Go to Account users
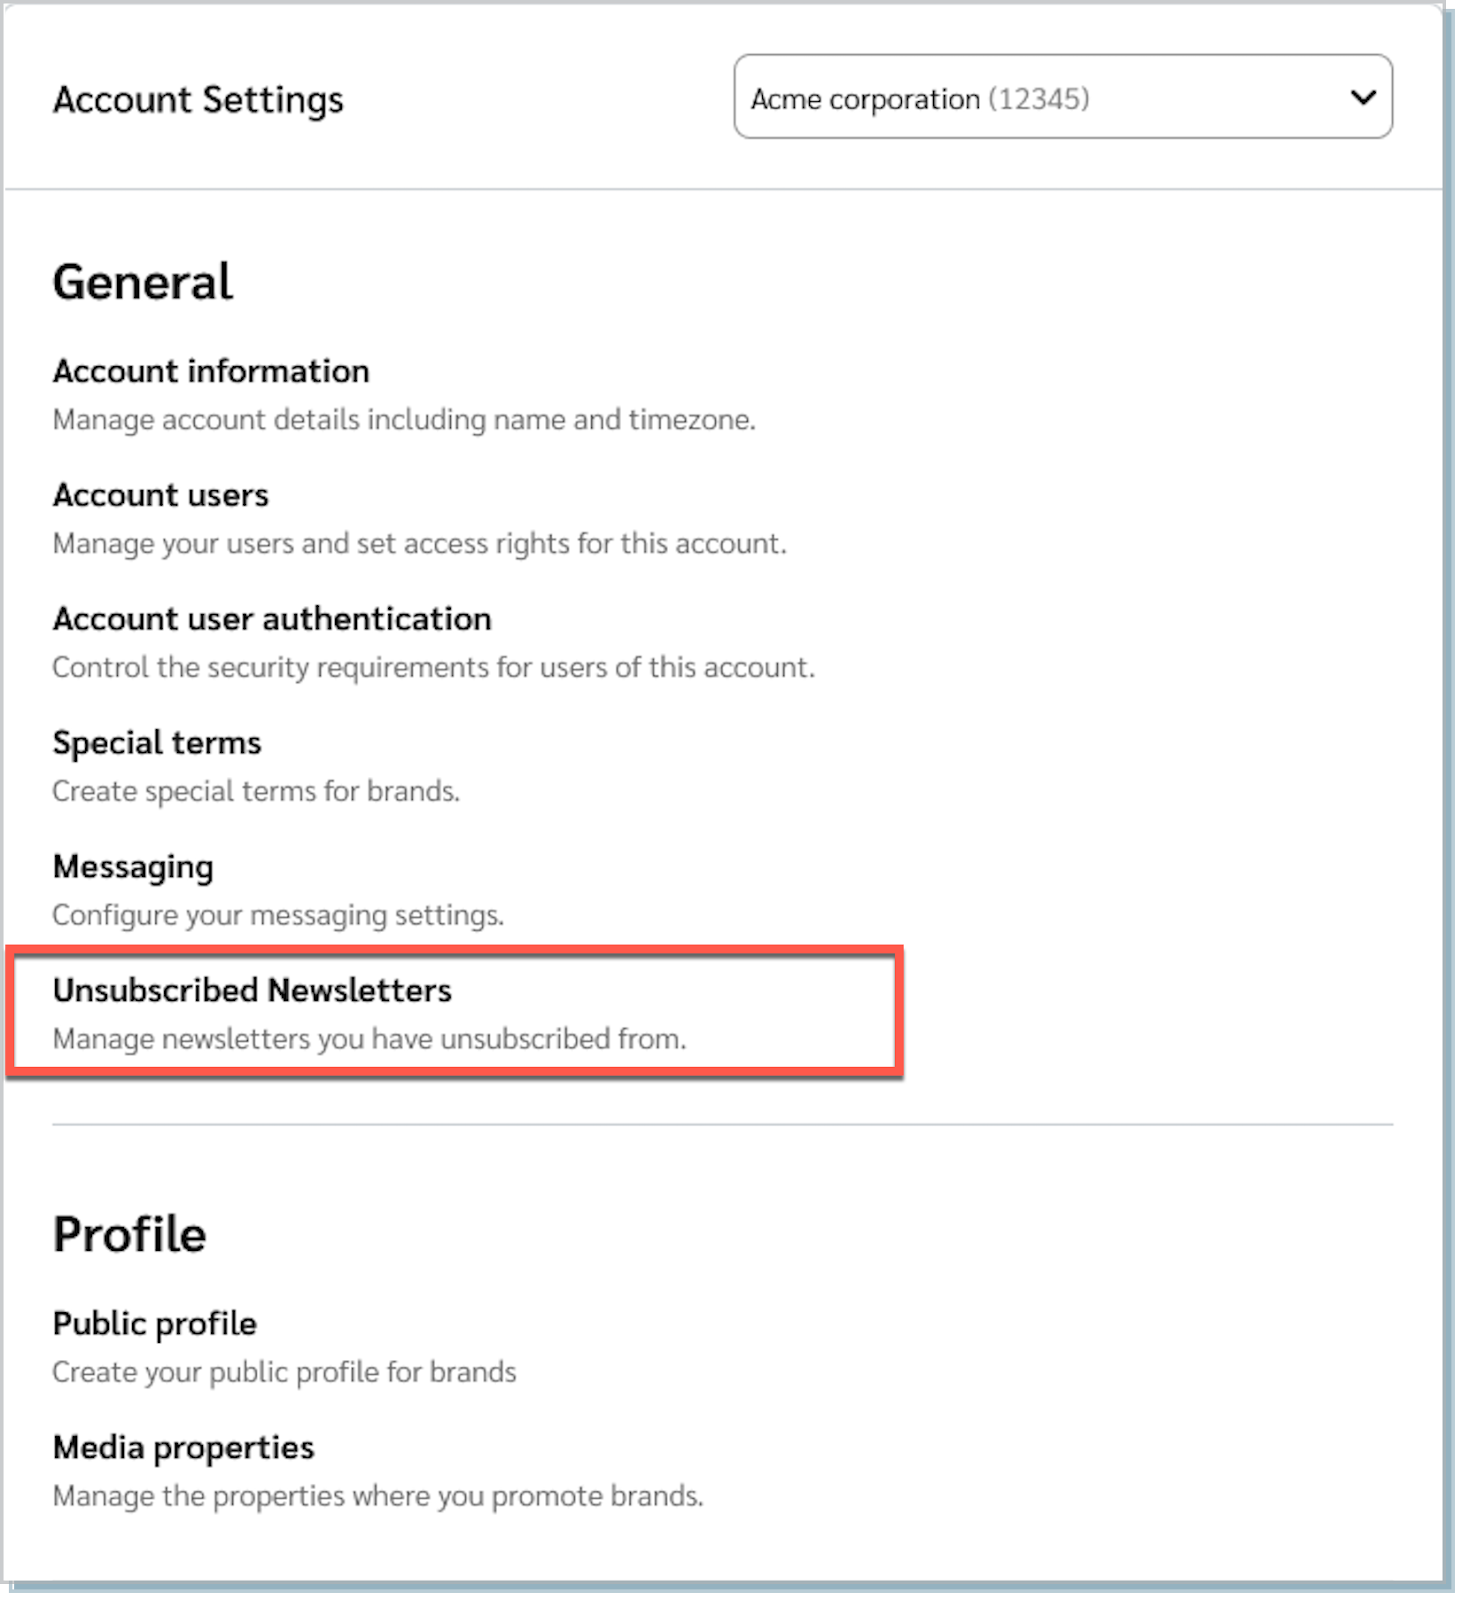Viewport: 1462px width, 1600px height. pyautogui.click(x=161, y=495)
